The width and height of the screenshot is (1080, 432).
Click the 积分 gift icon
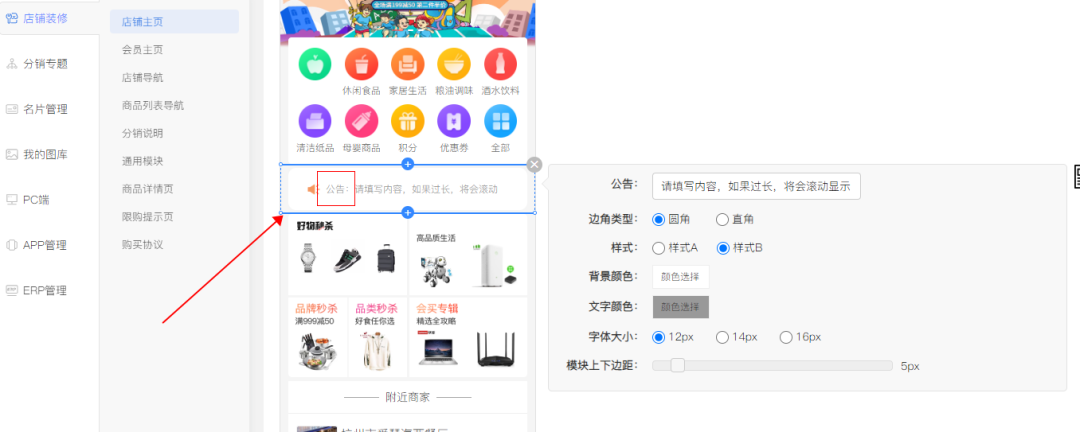(408, 122)
